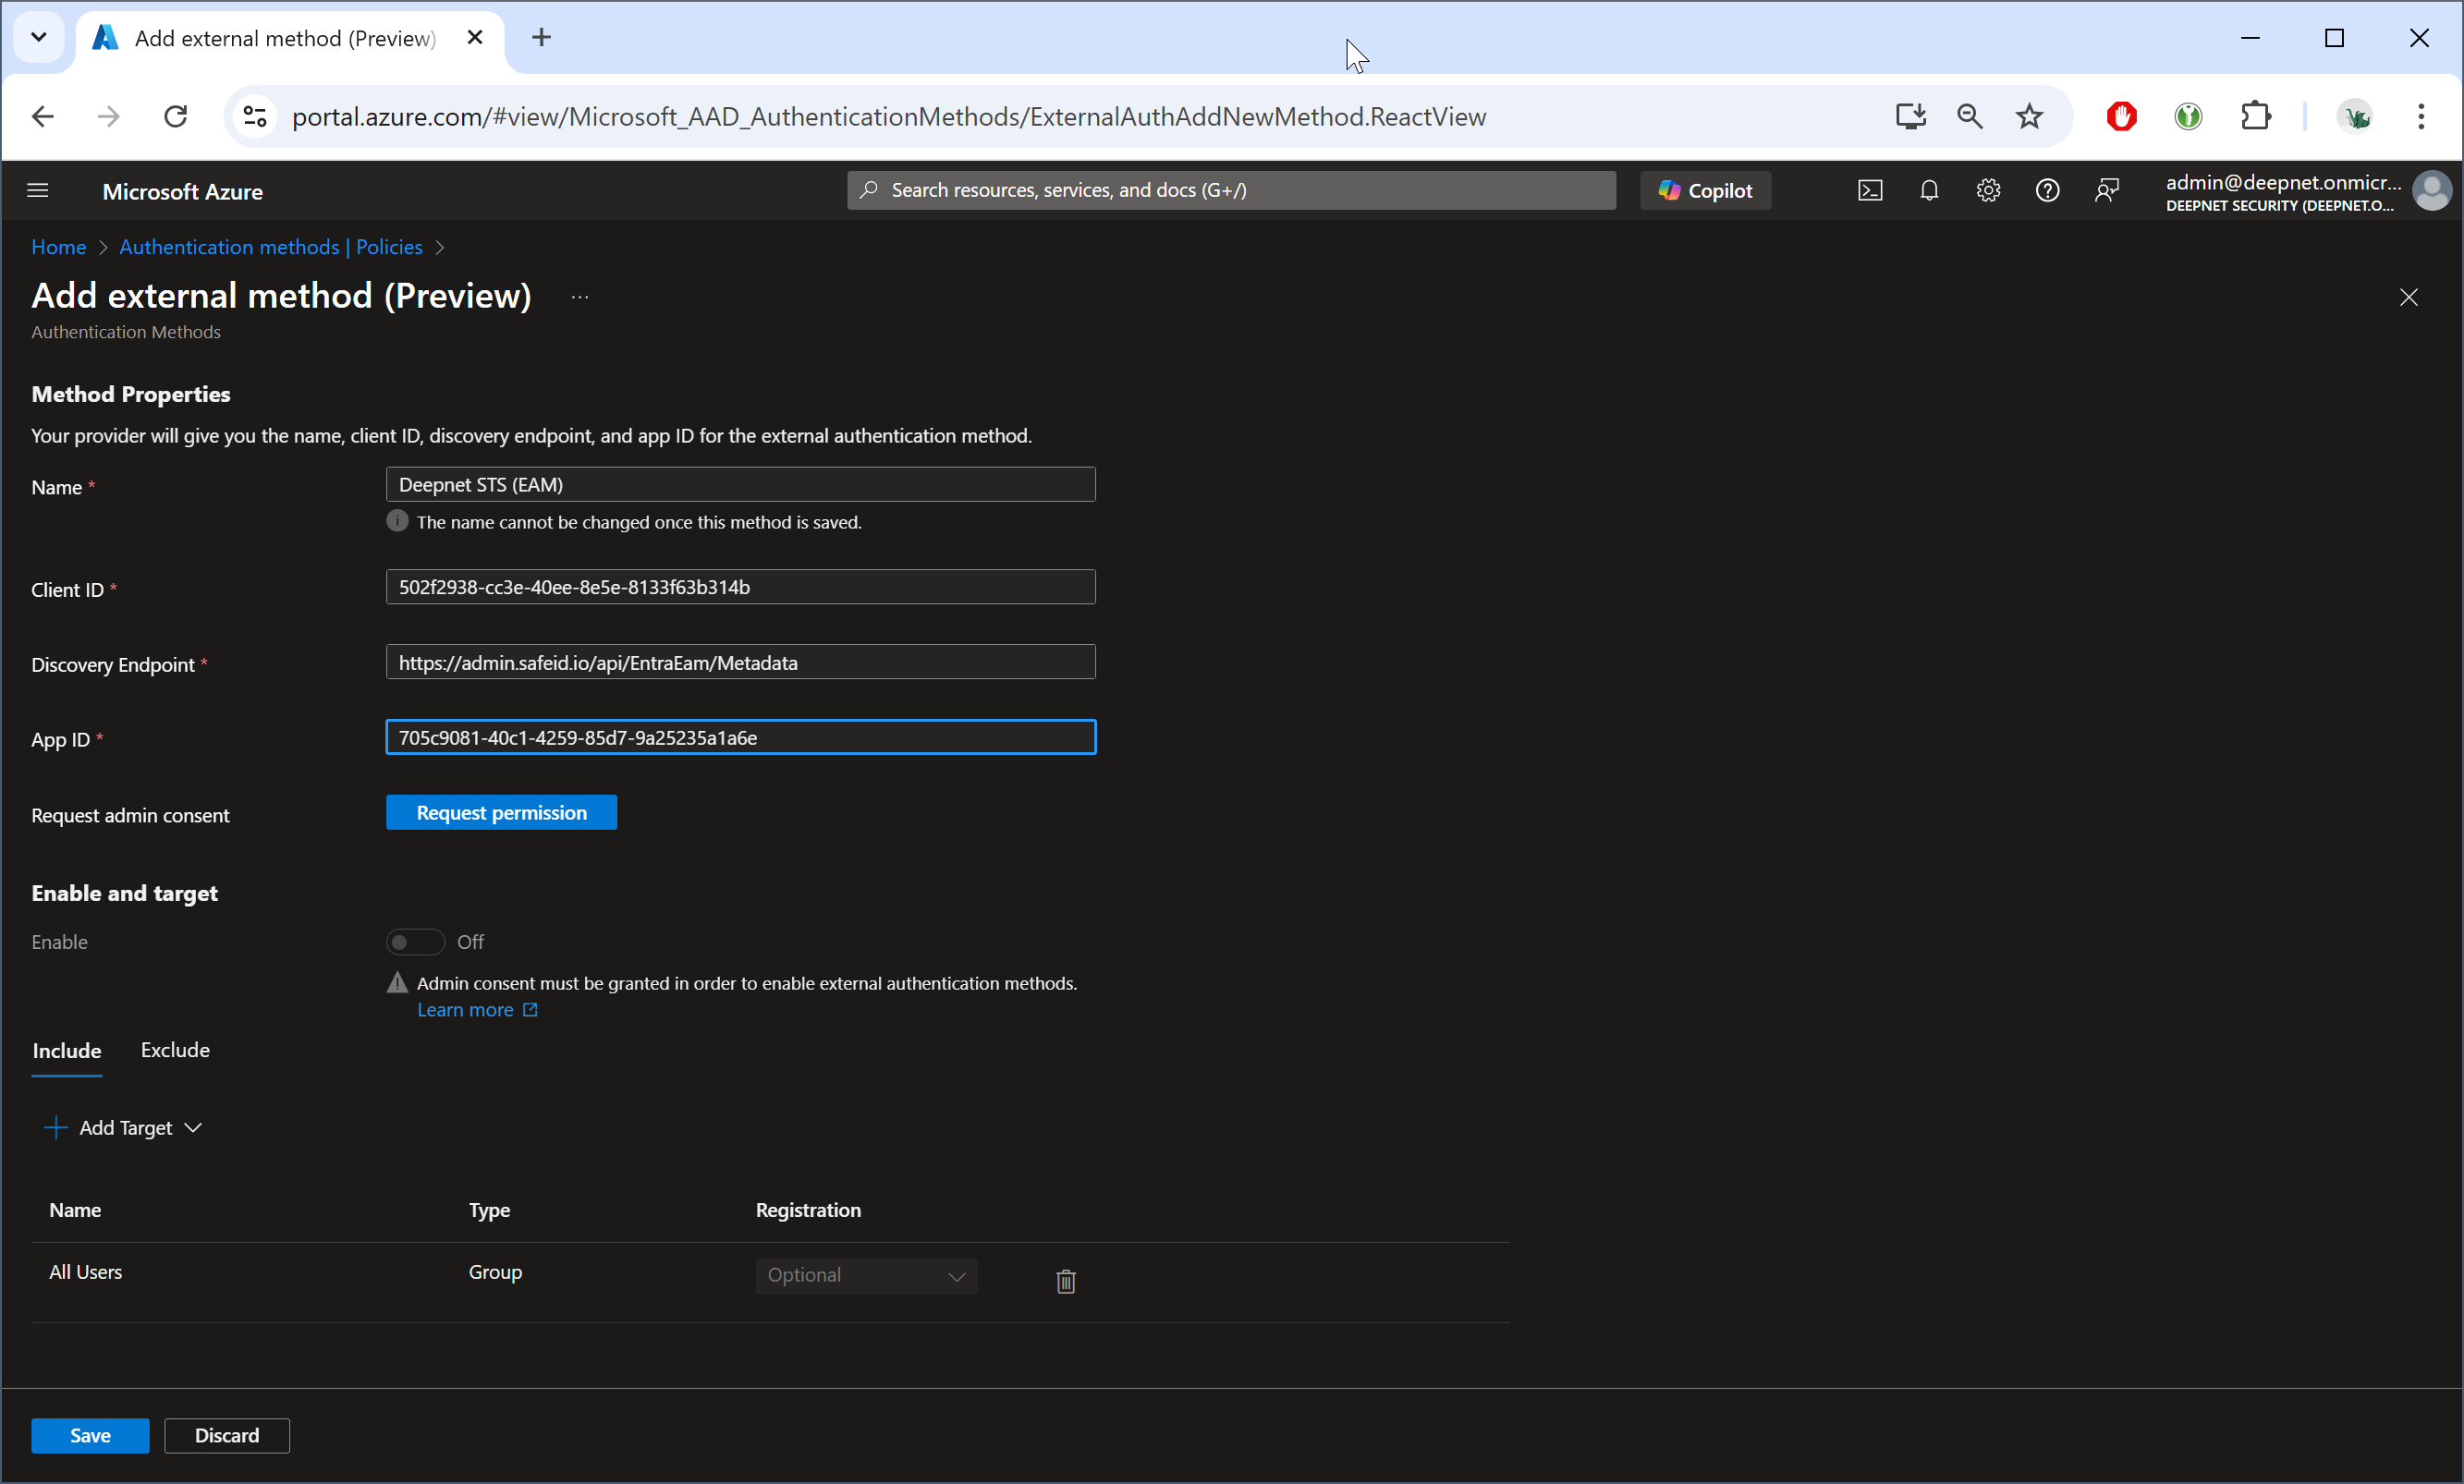2464x1484 pixels.
Task: Open the Optional registration dropdown
Action: 865,1275
